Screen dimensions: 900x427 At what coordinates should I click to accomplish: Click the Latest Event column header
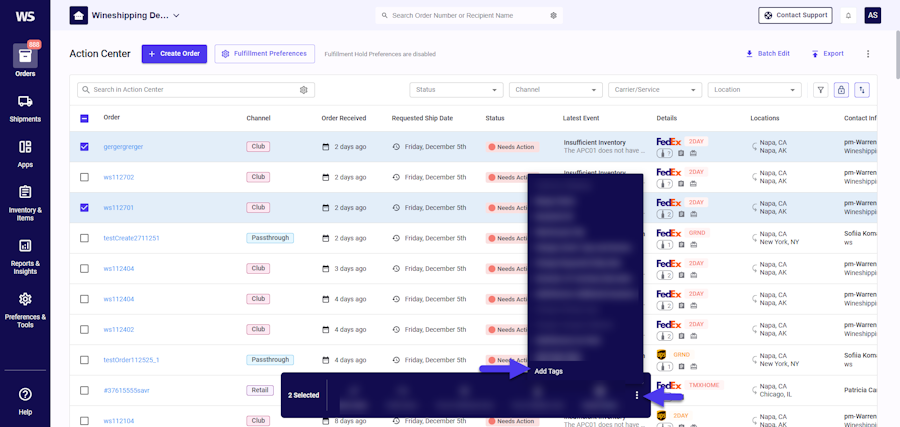click(581, 118)
